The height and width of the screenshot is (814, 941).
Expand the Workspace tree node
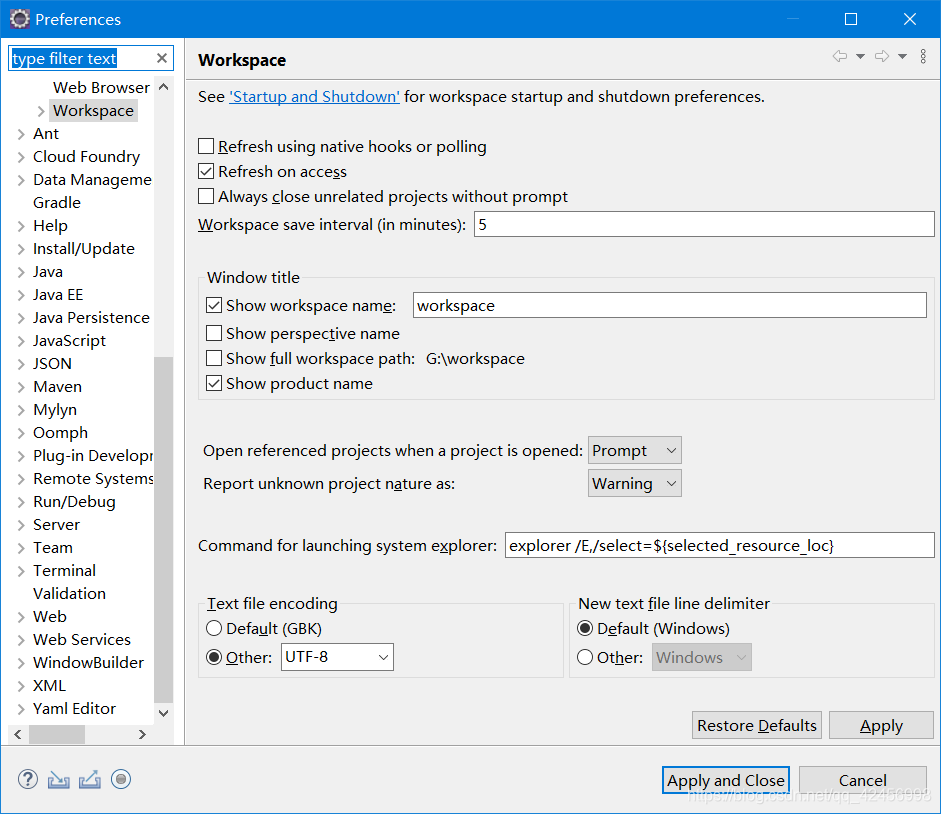41,111
